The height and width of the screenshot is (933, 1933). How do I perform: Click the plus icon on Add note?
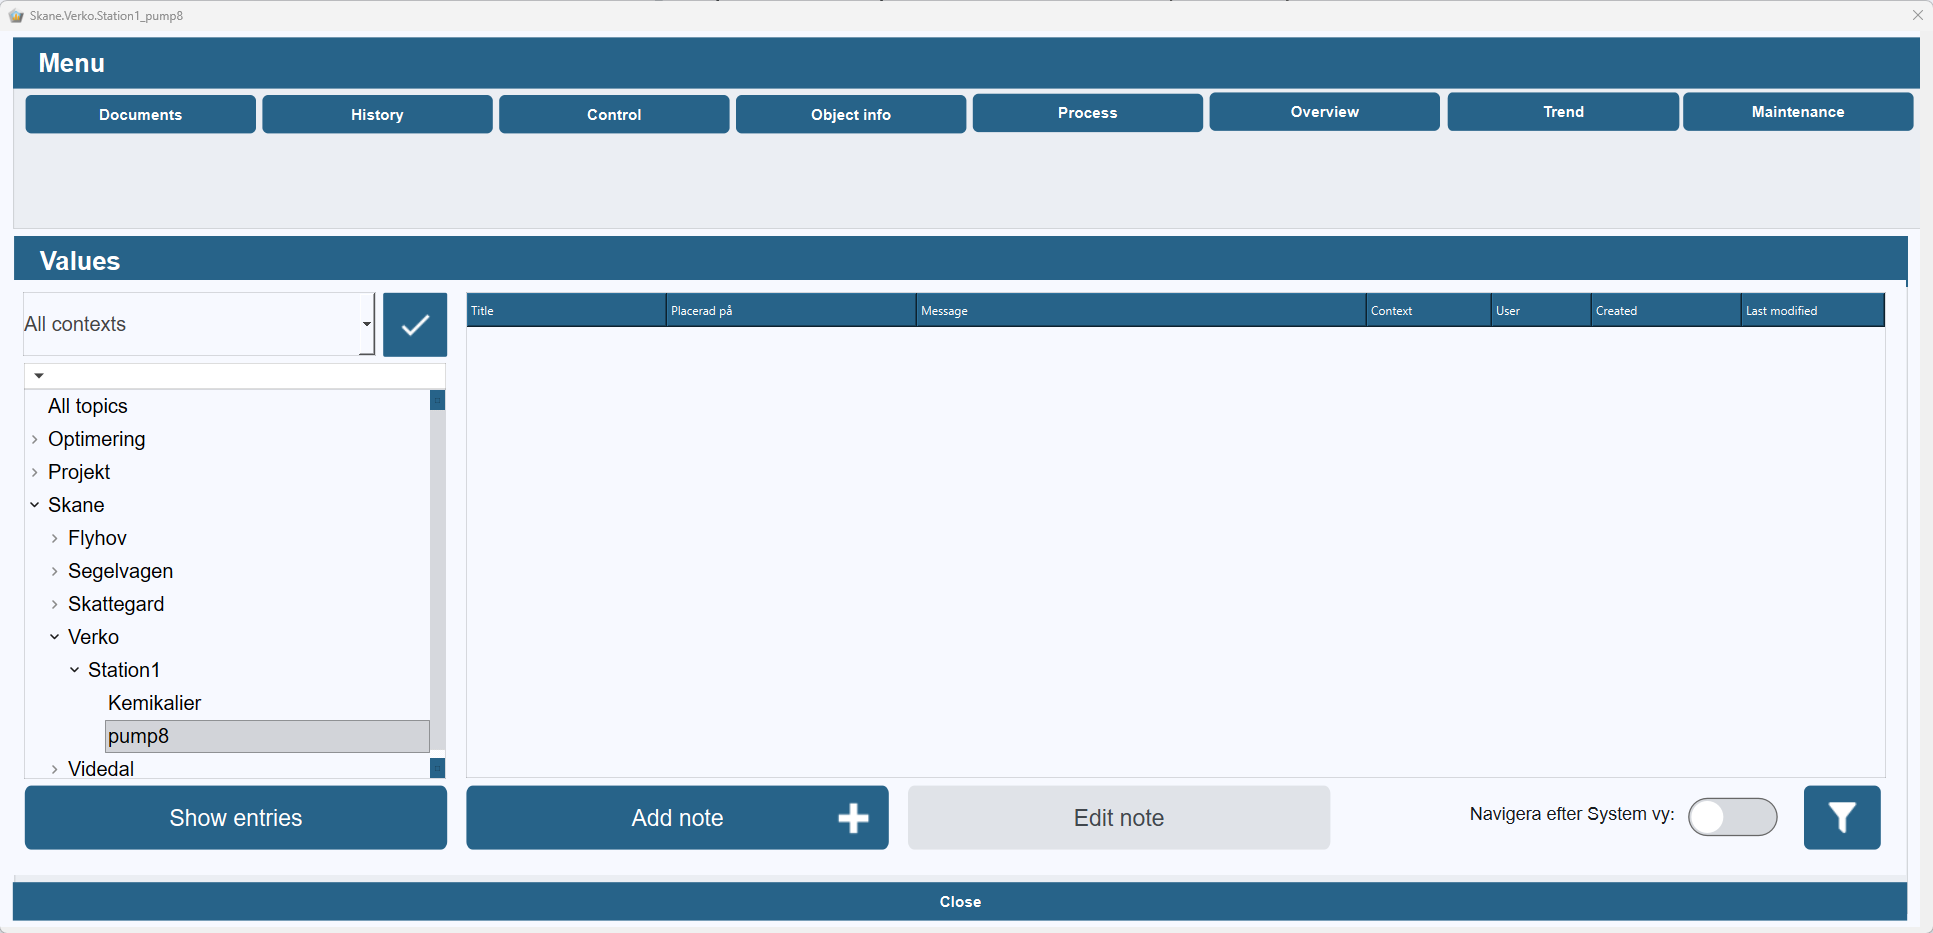point(853,818)
